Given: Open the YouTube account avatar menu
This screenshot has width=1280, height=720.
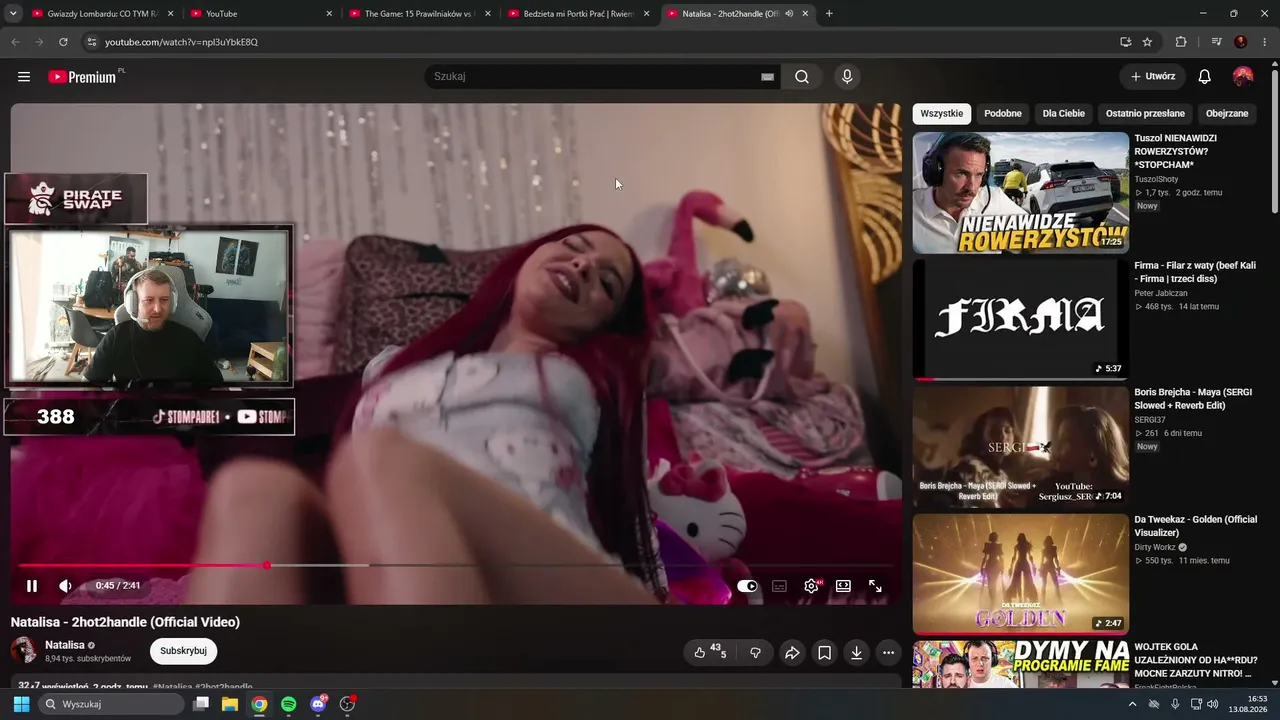Looking at the screenshot, I should (x=1243, y=77).
